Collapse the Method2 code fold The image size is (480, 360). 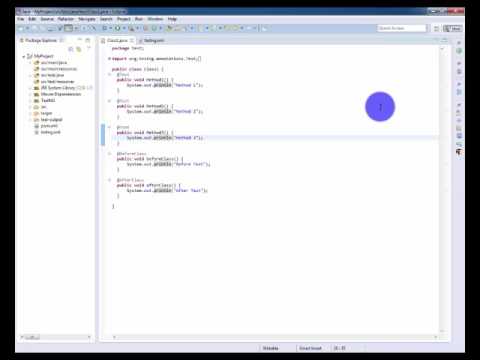point(109,101)
